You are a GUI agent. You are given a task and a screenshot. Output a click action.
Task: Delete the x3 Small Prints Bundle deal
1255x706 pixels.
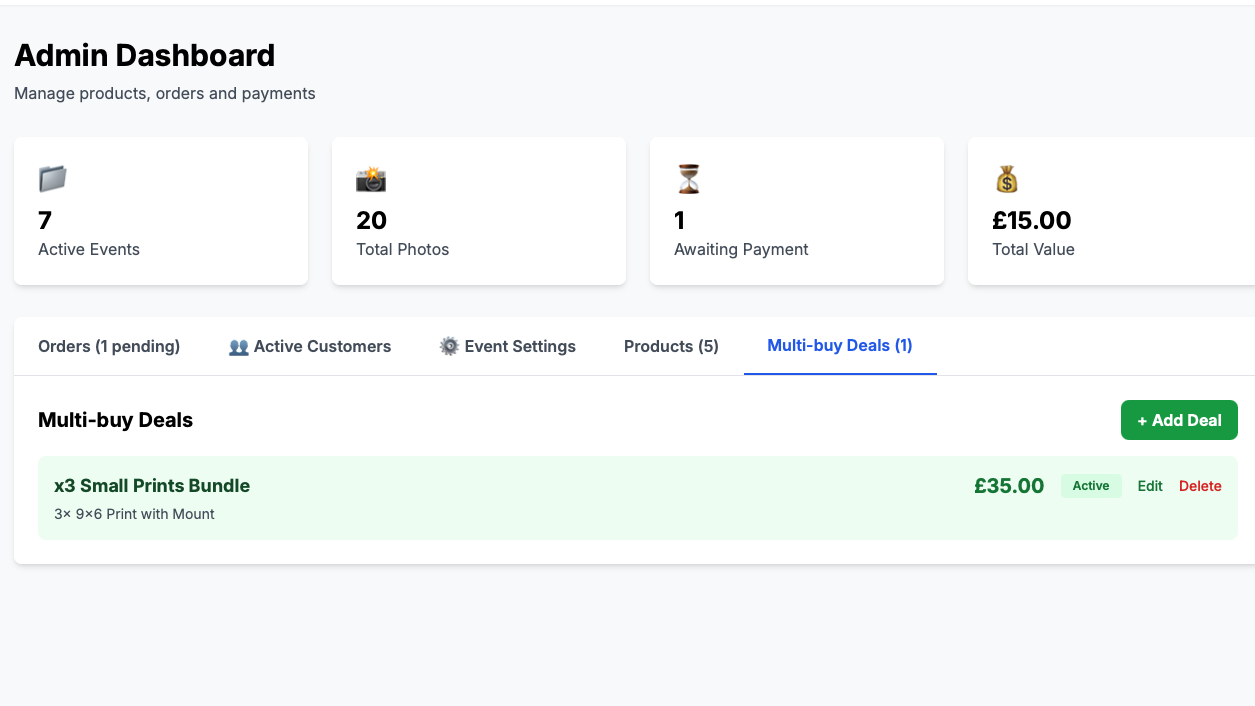[1200, 486]
